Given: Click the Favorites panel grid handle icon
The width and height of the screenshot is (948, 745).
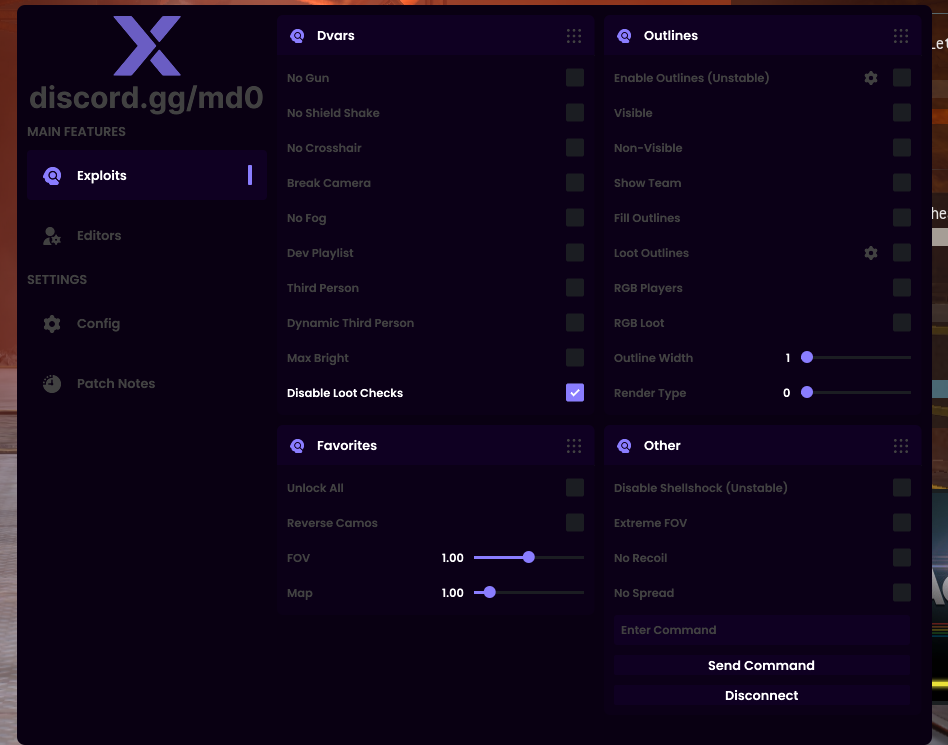Looking at the screenshot, I should tap(574, 446).
